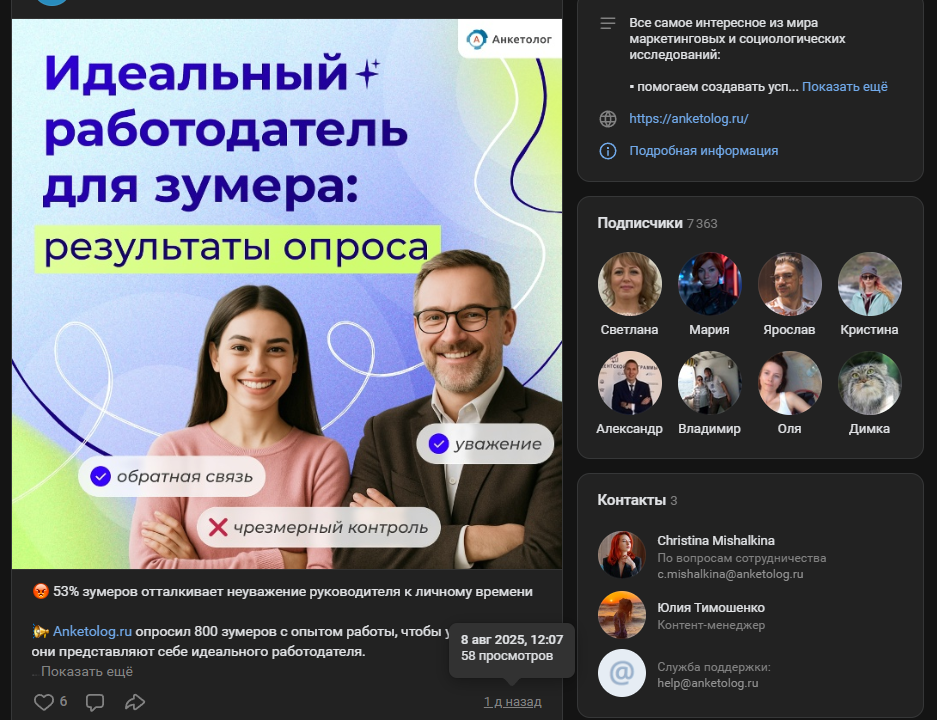
Task: Click support email help@anketolog.ru
Action: tap(708, 683)
